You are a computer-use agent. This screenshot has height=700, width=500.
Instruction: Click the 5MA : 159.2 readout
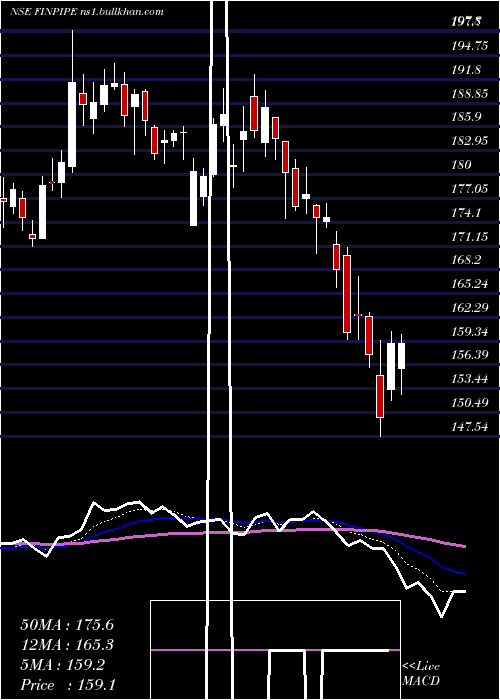click(x=62, y=665)
